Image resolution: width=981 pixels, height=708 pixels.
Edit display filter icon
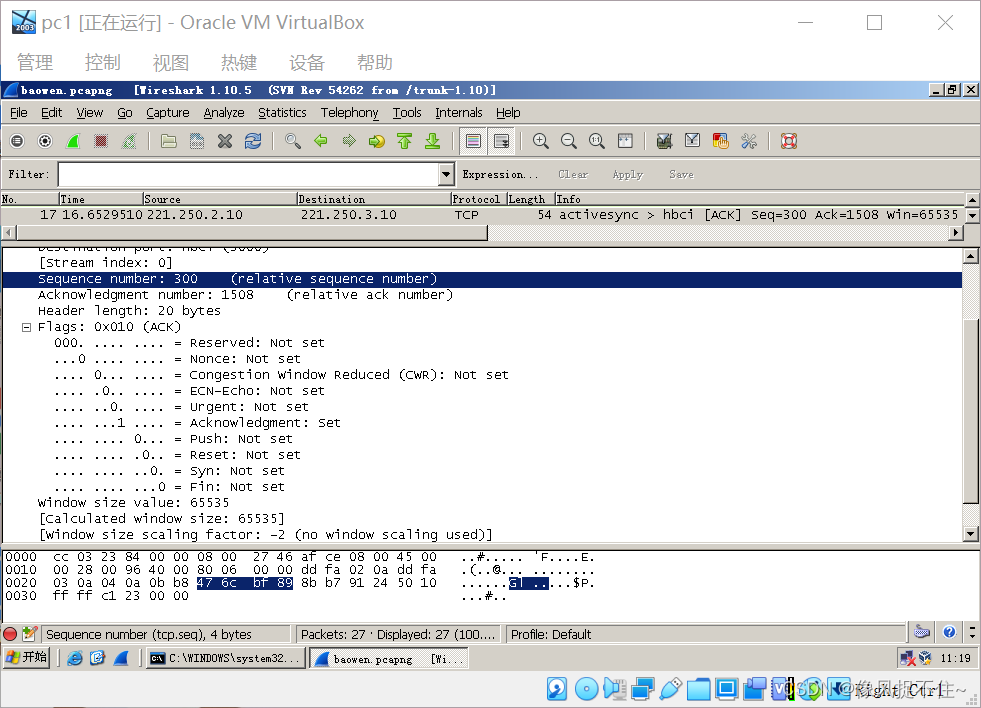[x=692, y=141]
